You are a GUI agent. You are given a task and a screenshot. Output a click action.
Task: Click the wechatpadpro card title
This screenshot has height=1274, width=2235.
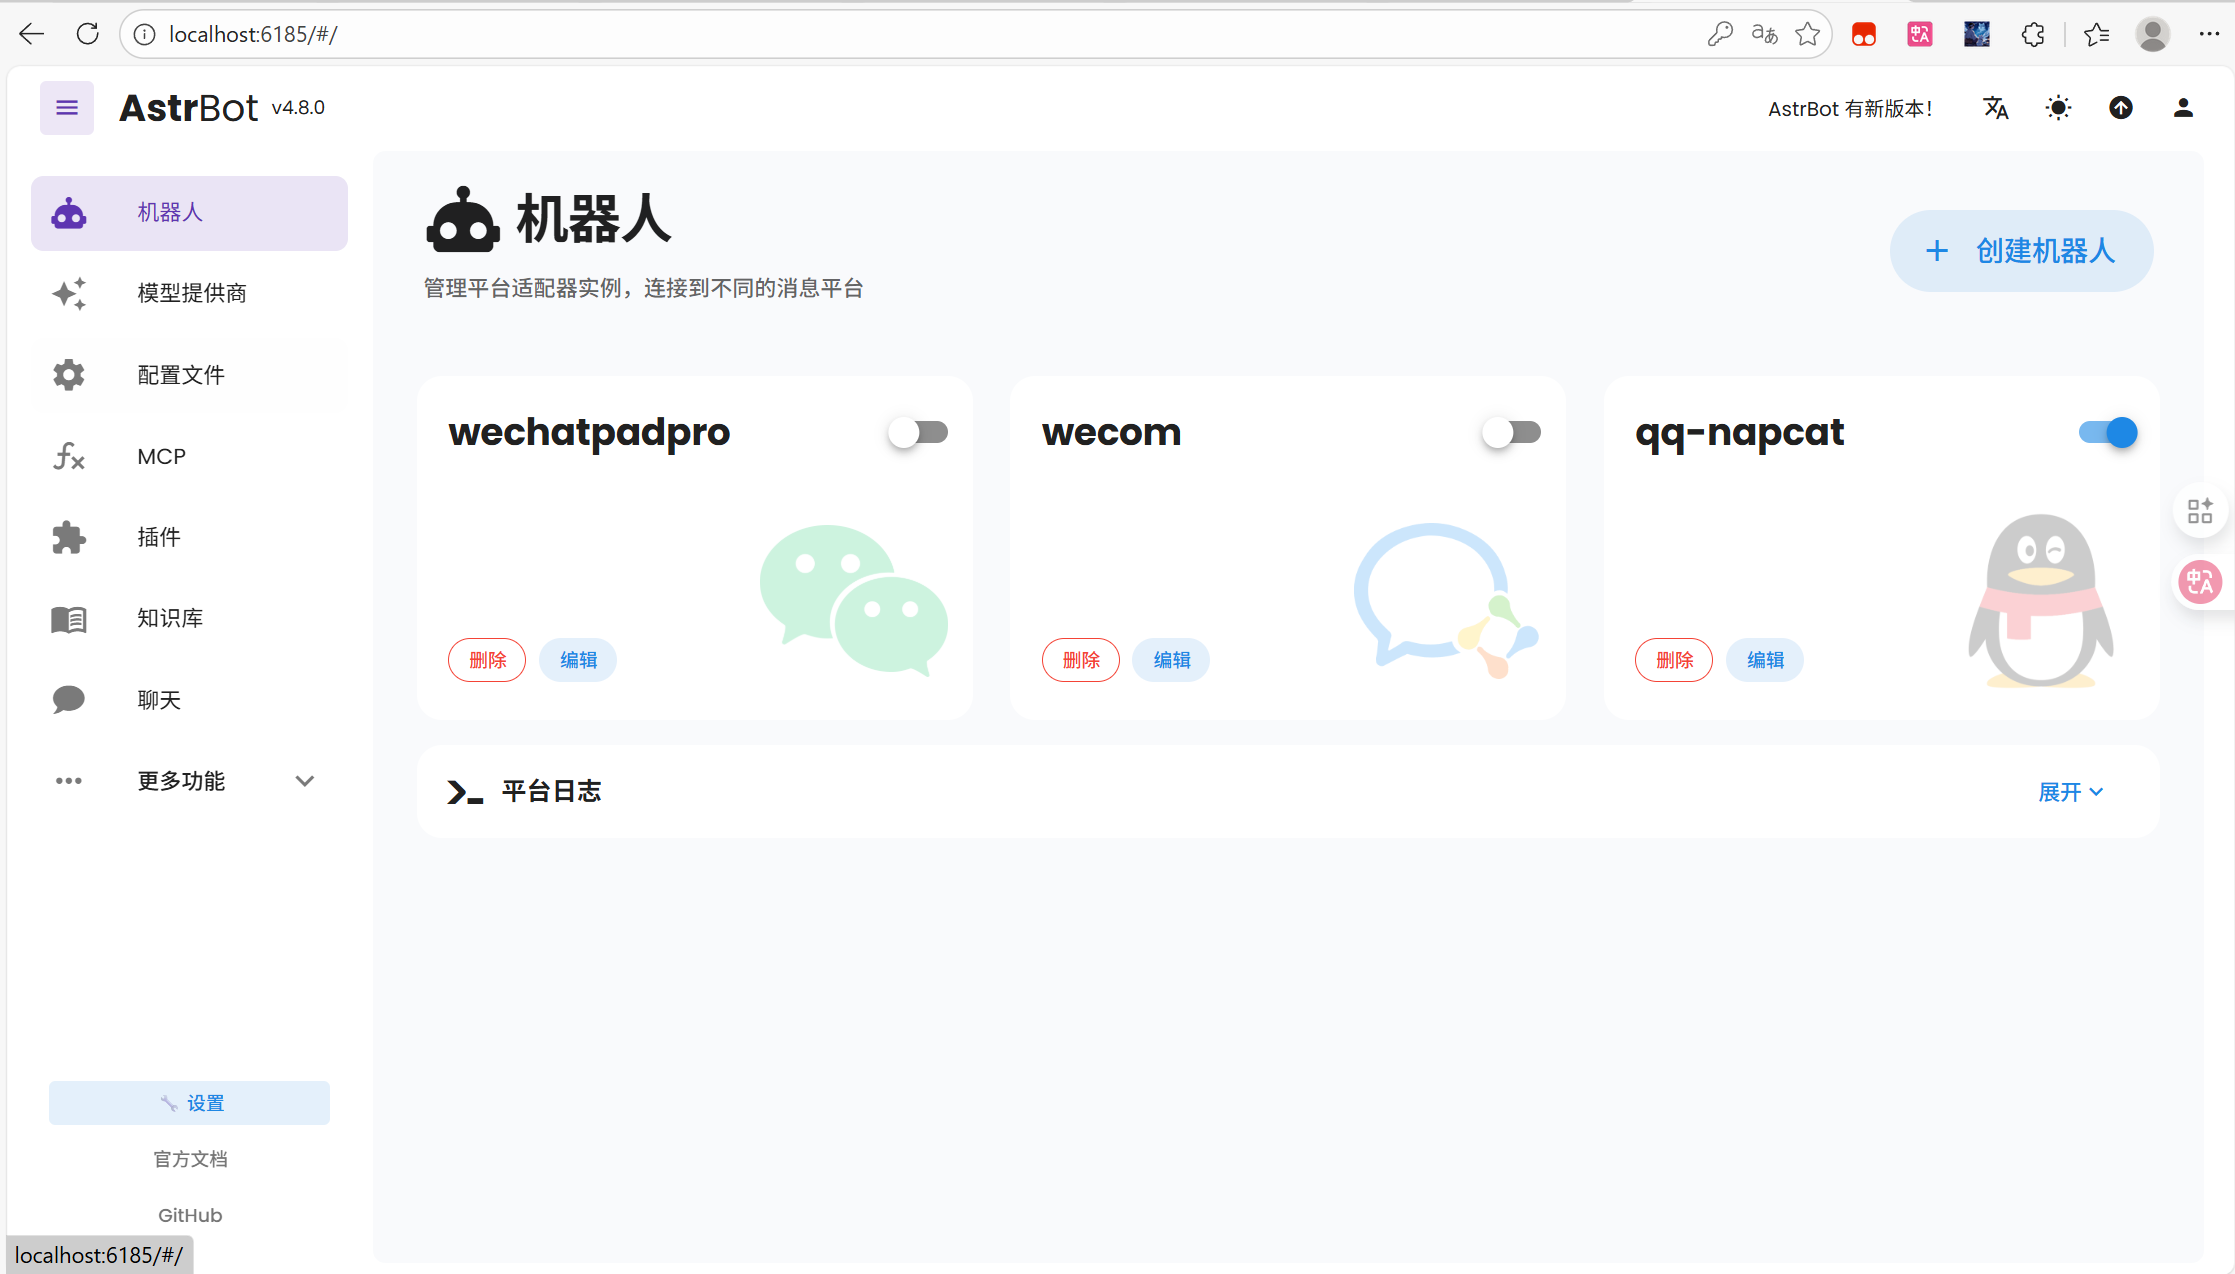[x=589, y=432]
